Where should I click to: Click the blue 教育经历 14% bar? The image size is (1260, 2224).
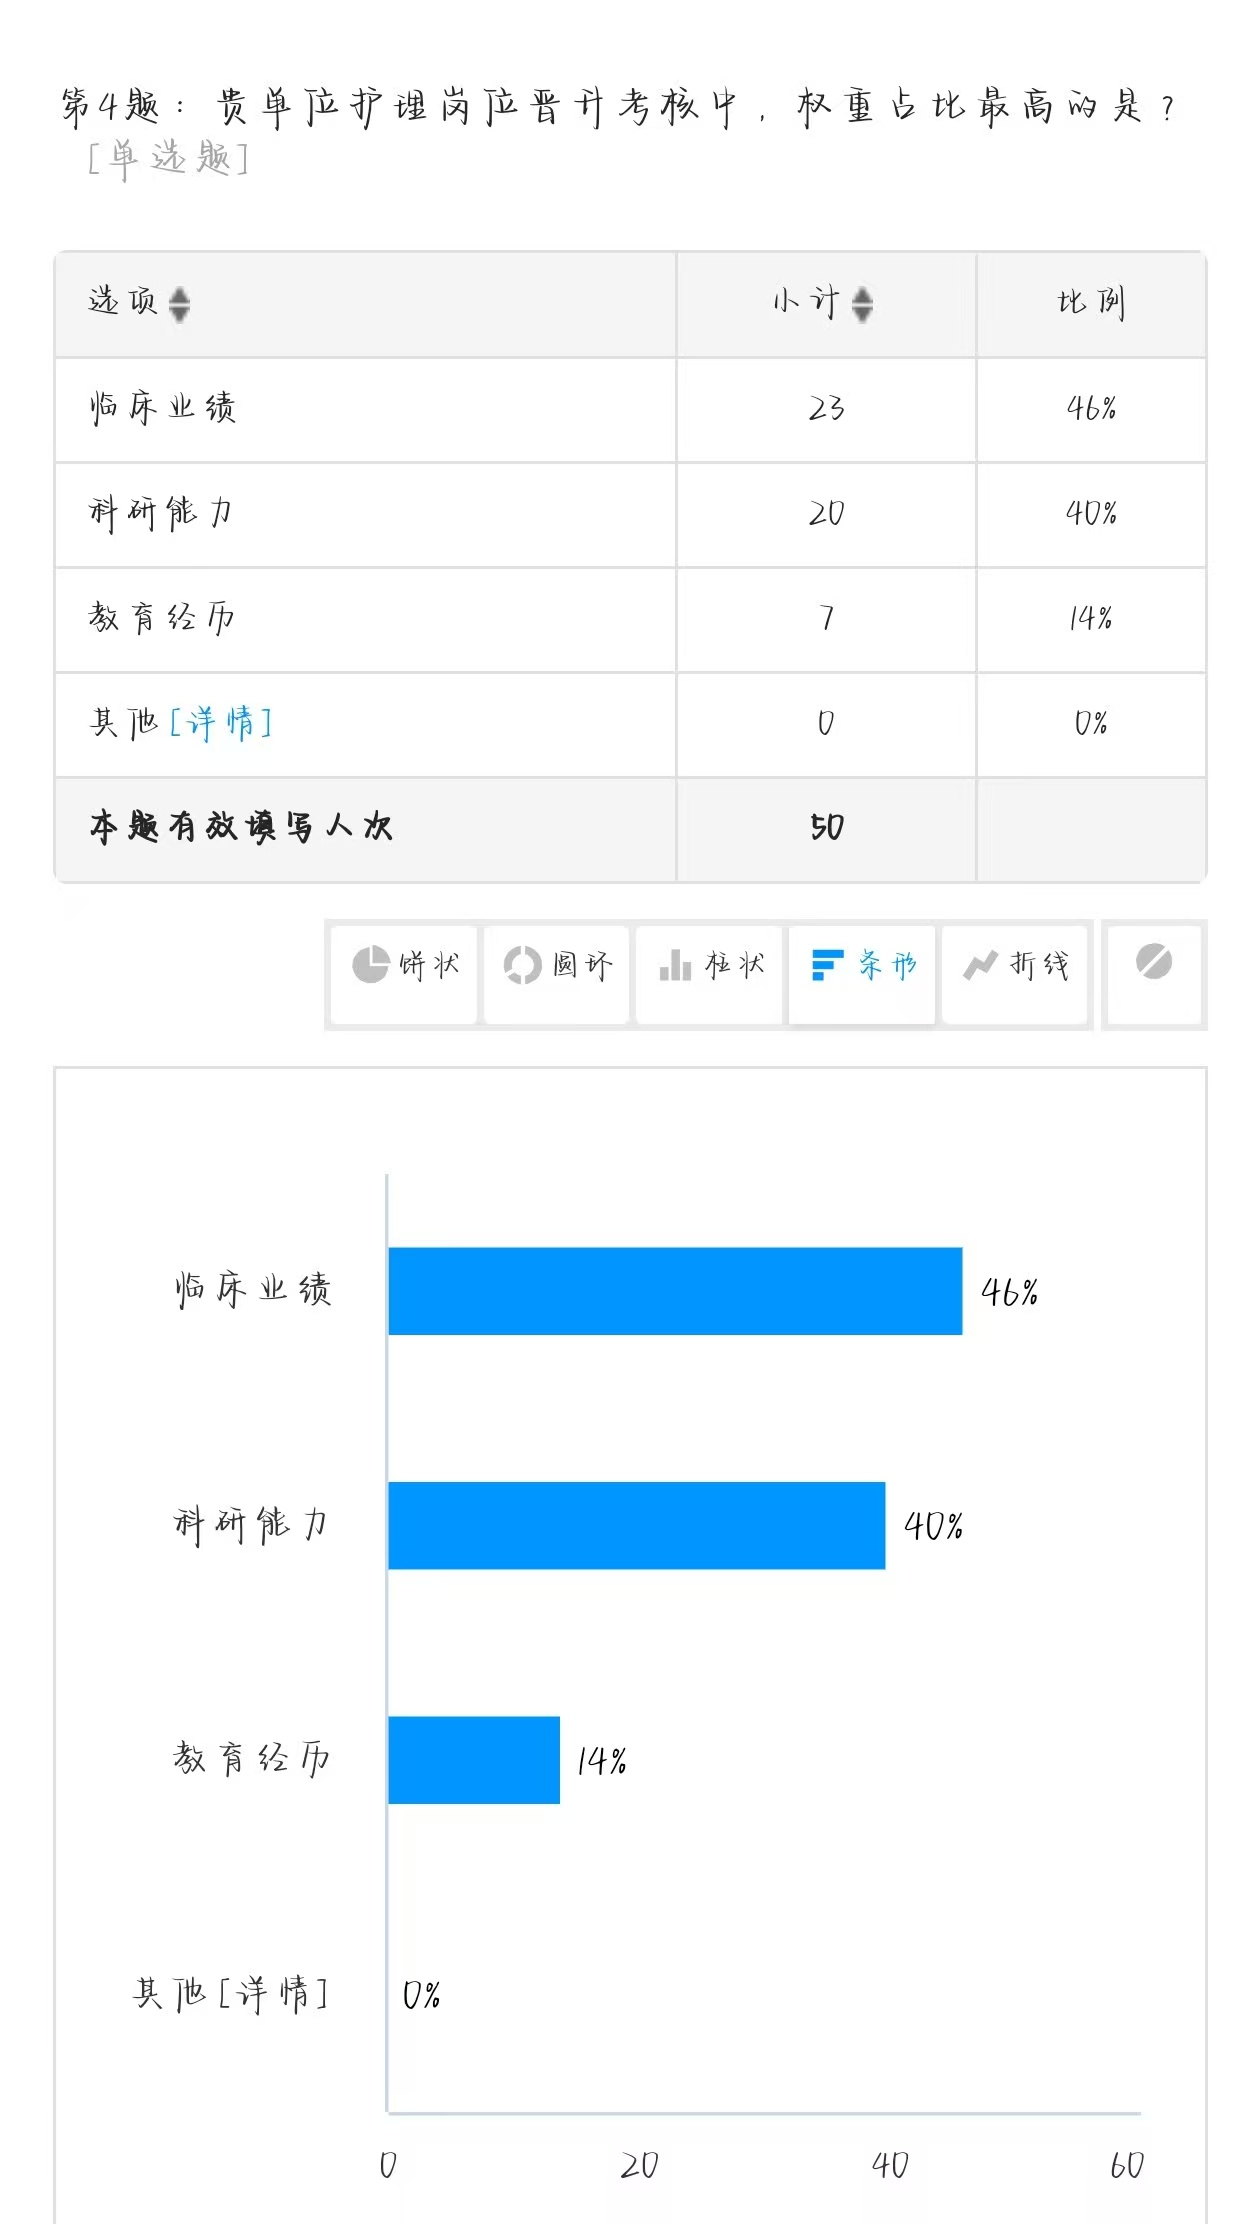click(x=474, y=1760)
